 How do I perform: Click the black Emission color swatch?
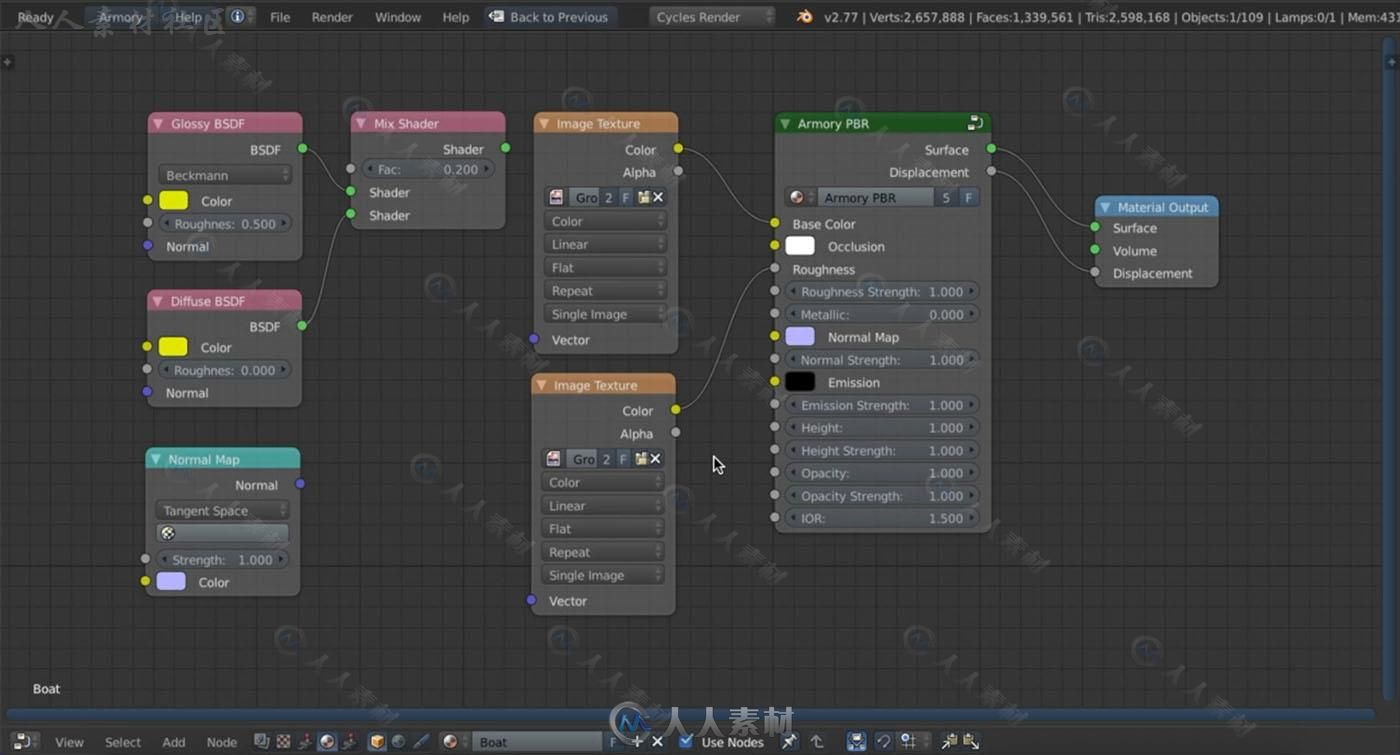[x=800, y=382]
